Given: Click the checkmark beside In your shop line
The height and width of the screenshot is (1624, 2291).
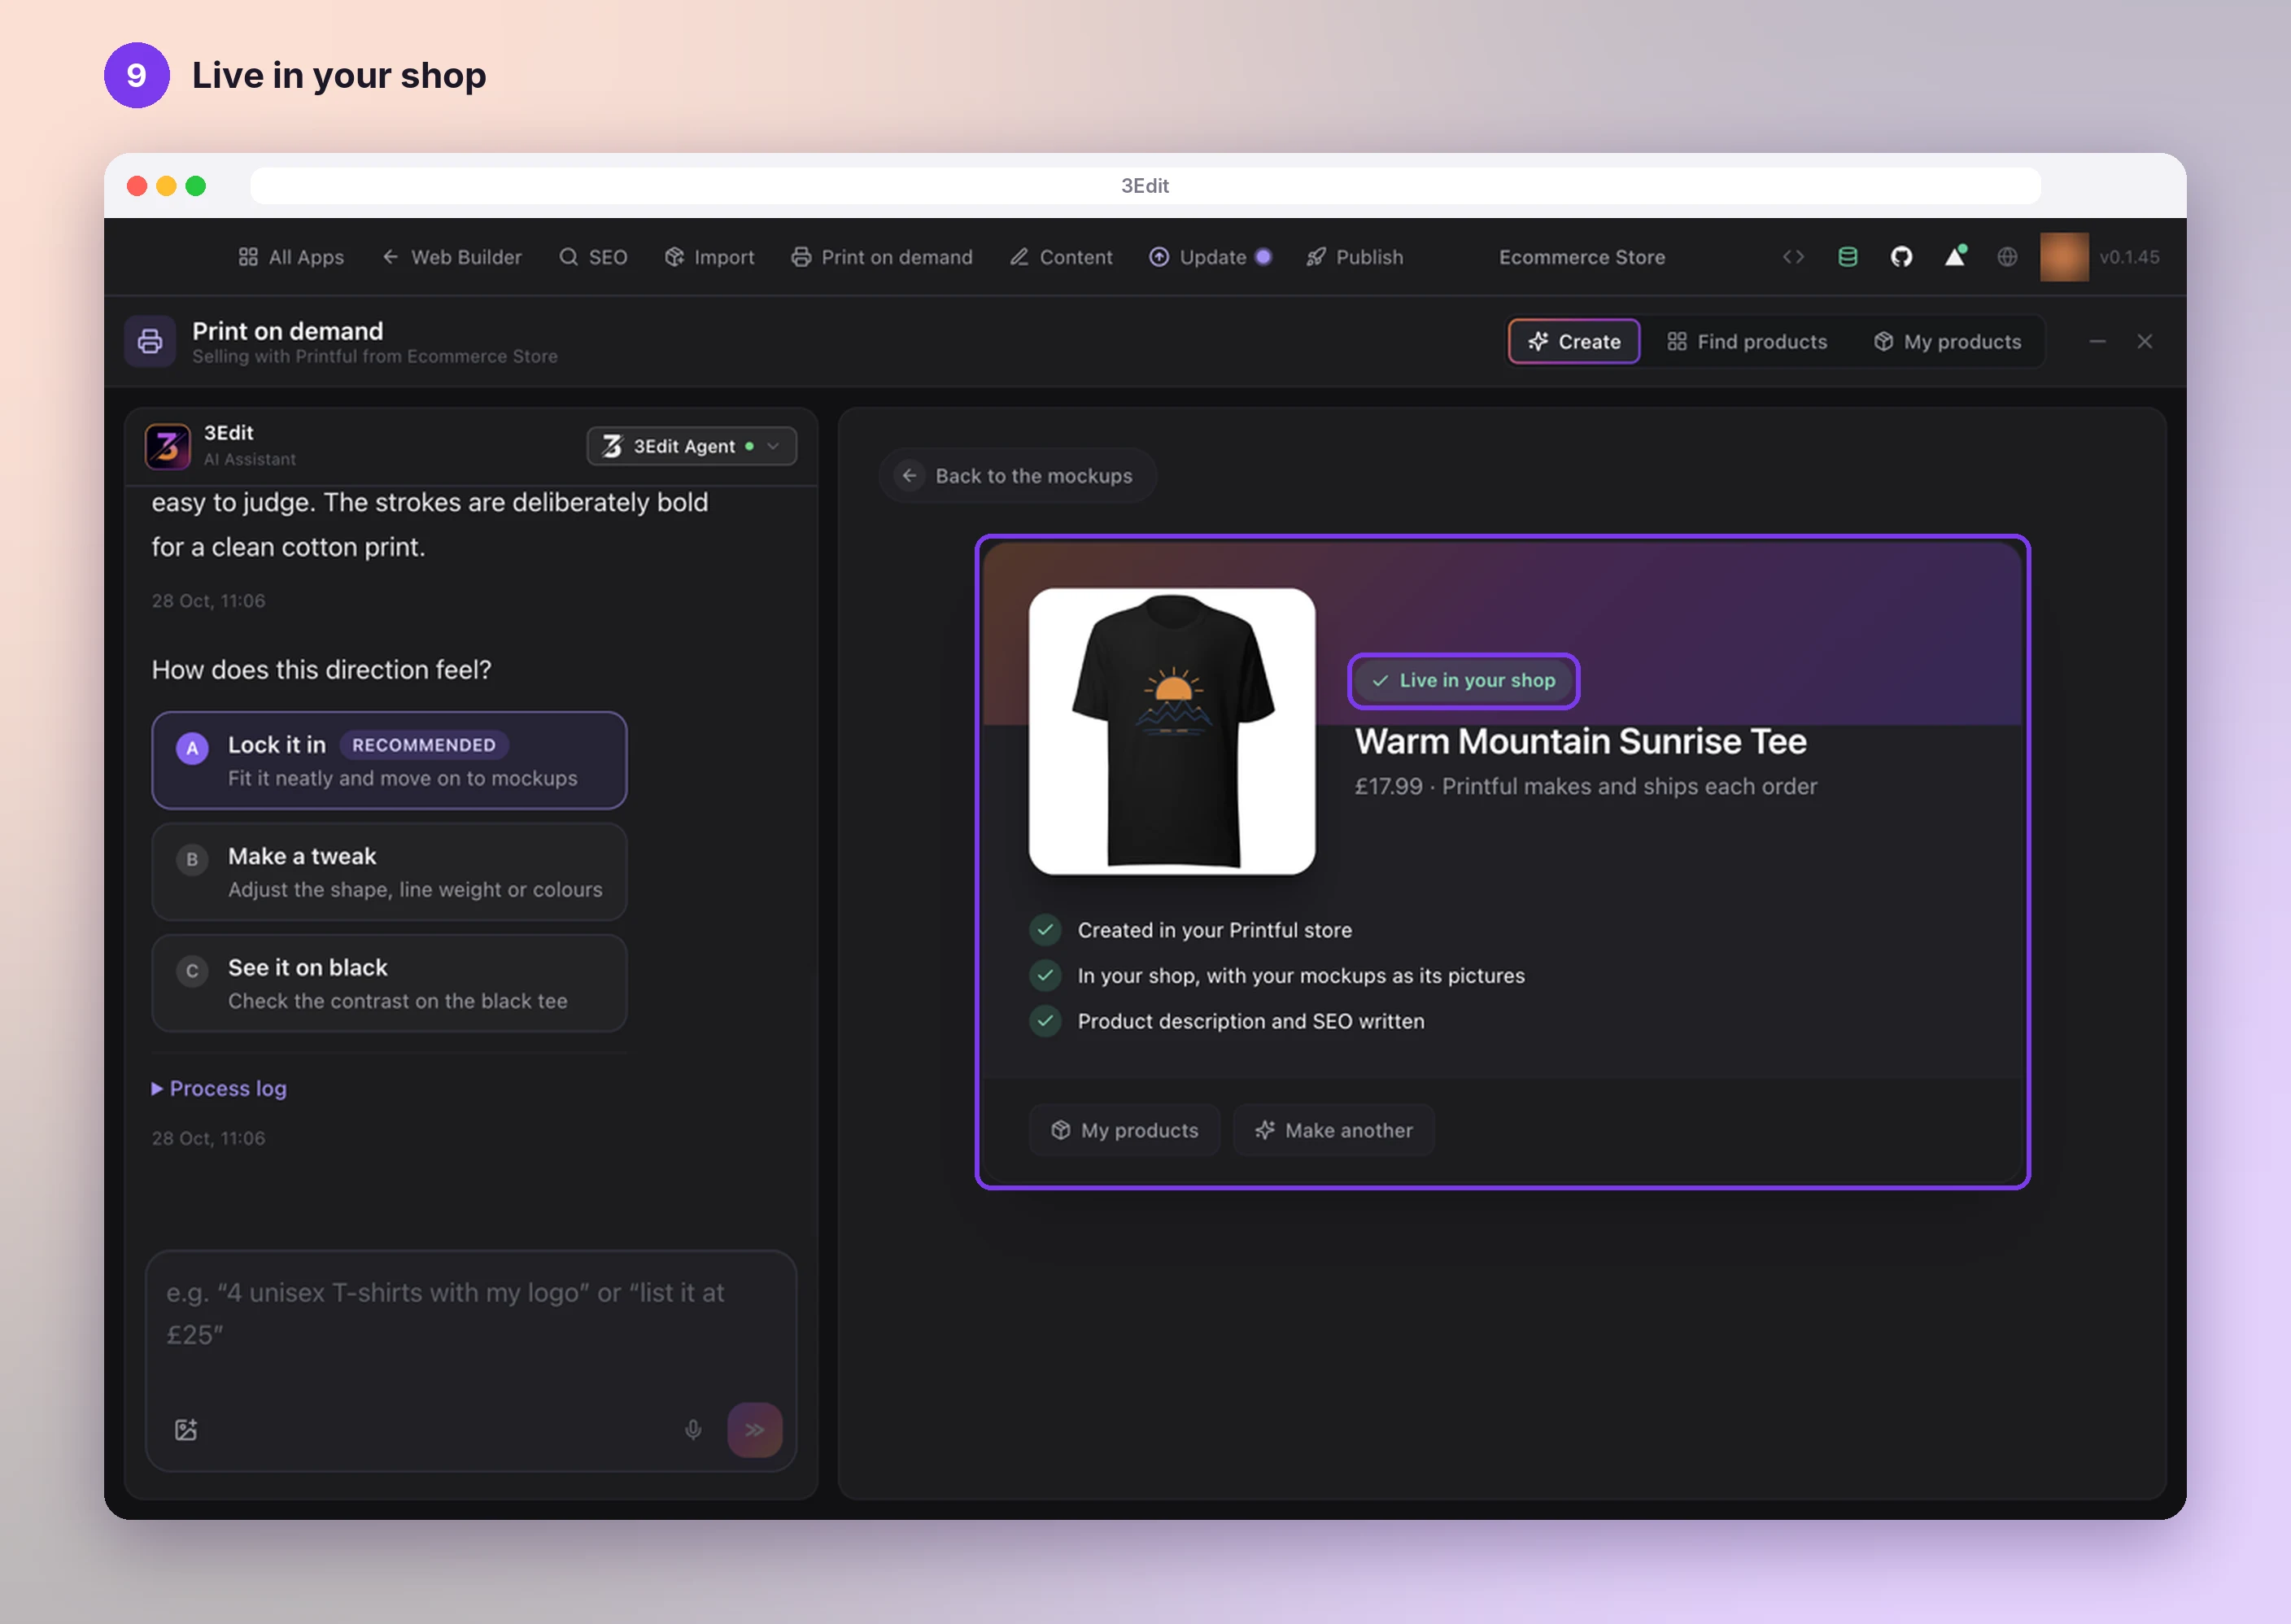Looking at the screenshot, I should click(1045, 975).
